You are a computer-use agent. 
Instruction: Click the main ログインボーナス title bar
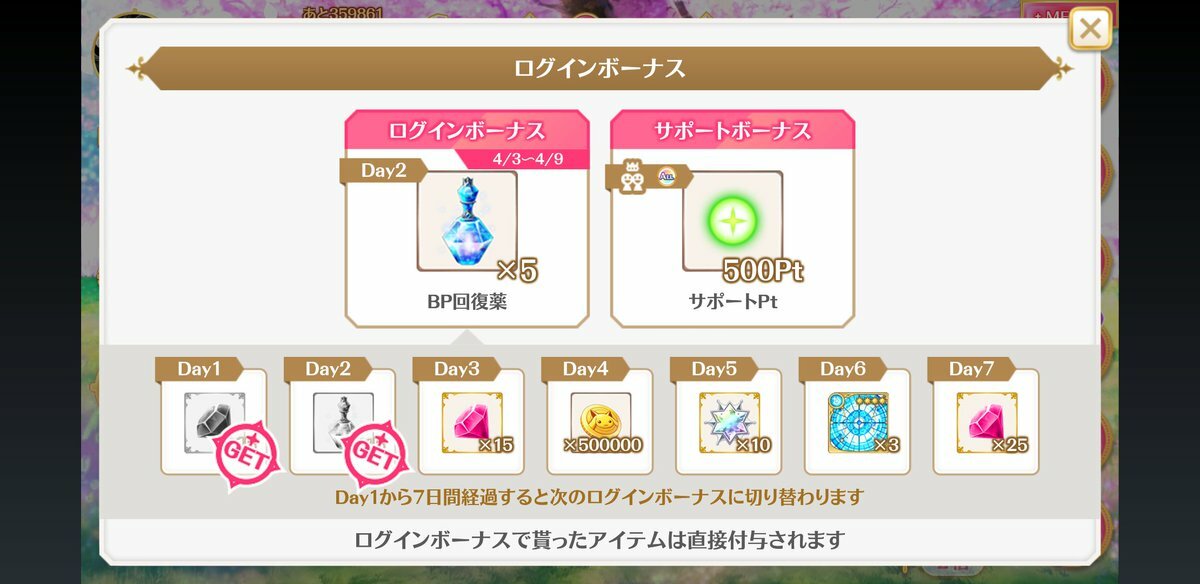point(600,68)
